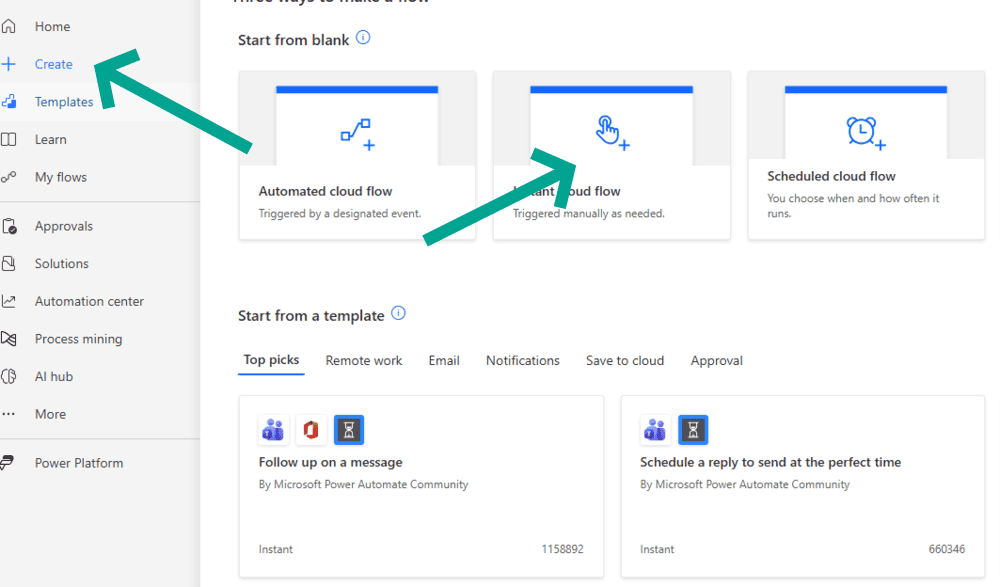Click 'Instant' label on Follow up card
Image resolution: width=1000 pixels, height=587 pixels.
(276, 549)
